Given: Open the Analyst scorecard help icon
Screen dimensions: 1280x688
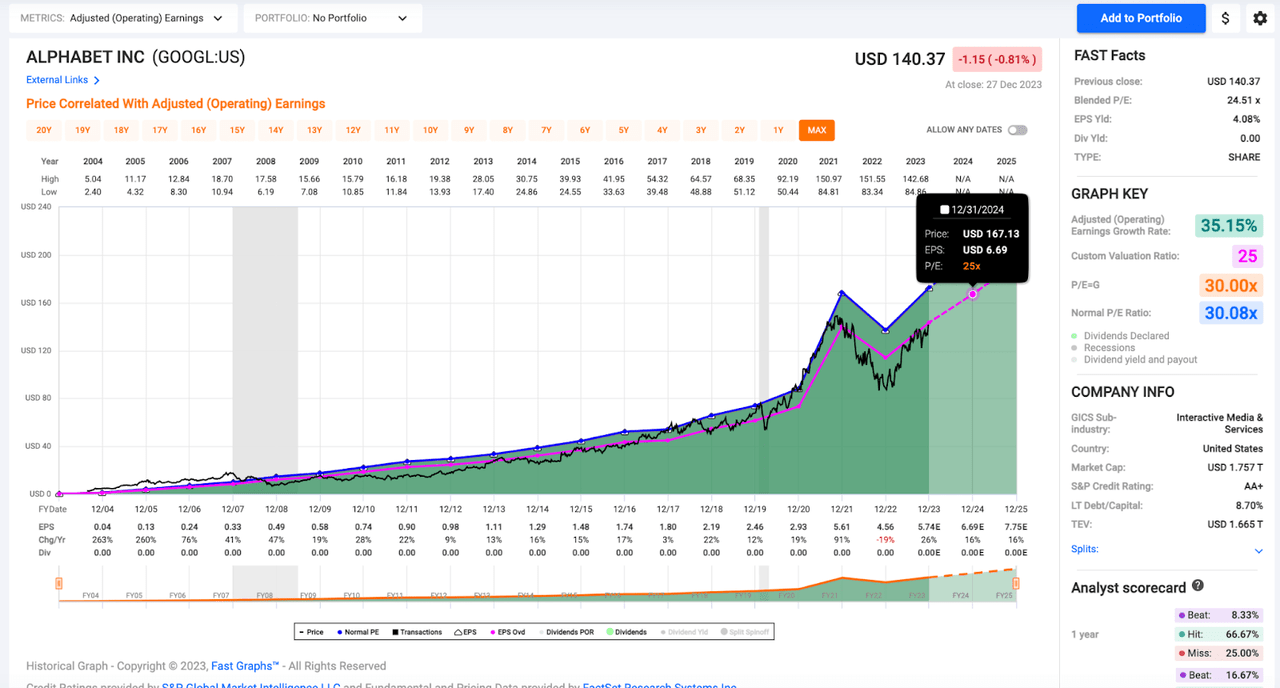Looking at the screenshot, I should tap(1197, 586).
